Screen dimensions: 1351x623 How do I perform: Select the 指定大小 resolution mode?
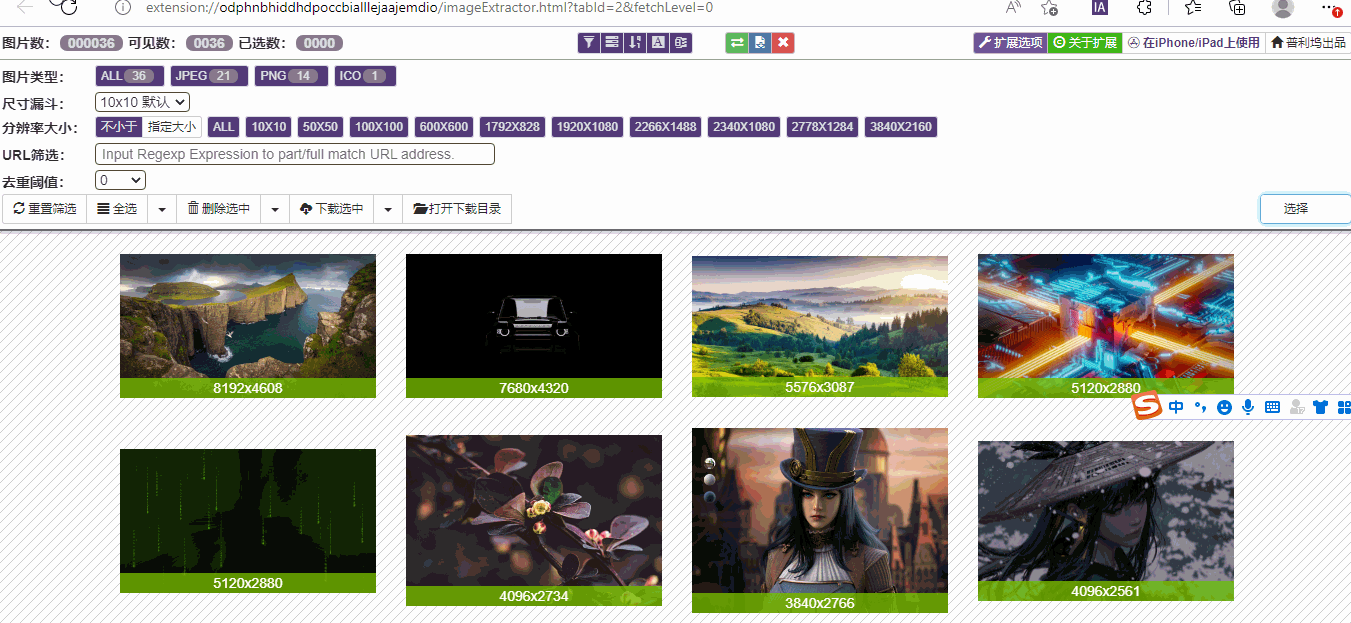(172, 127)
